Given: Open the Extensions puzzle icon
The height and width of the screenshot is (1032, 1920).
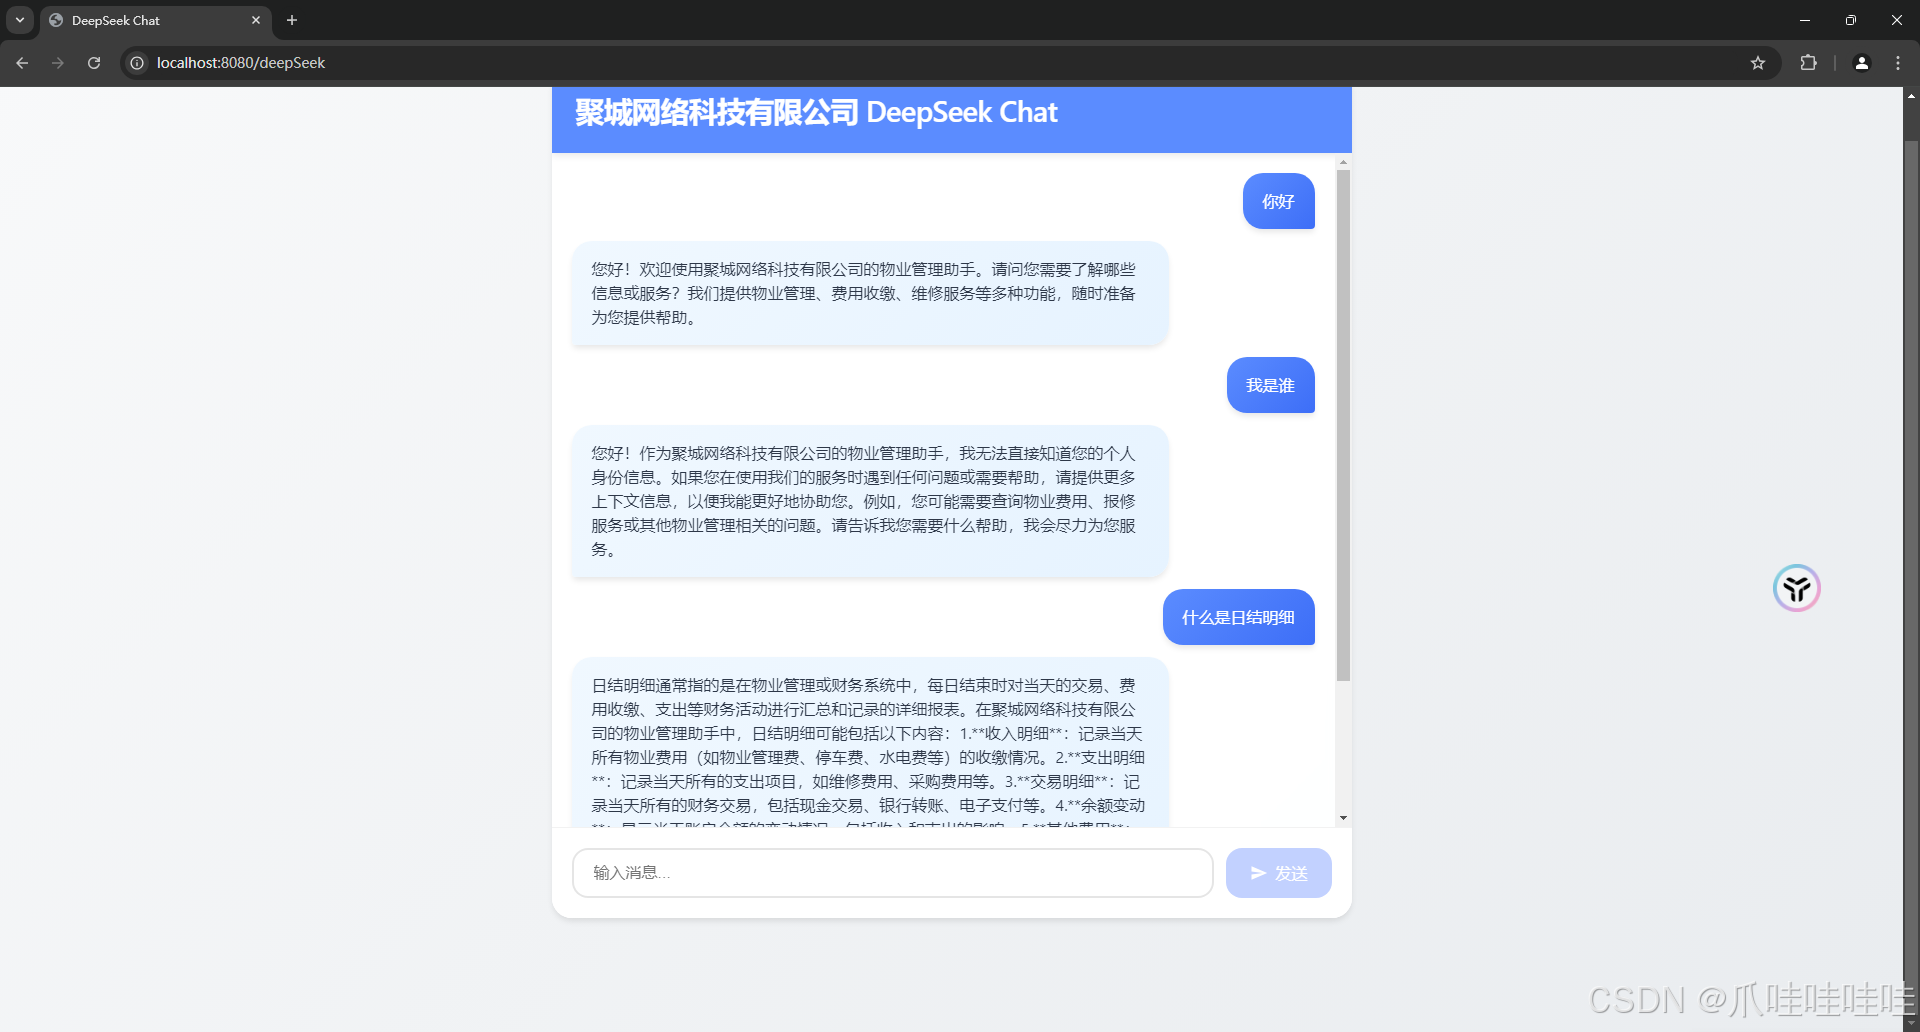Looking at the screenshot, I should (1808, 63).
